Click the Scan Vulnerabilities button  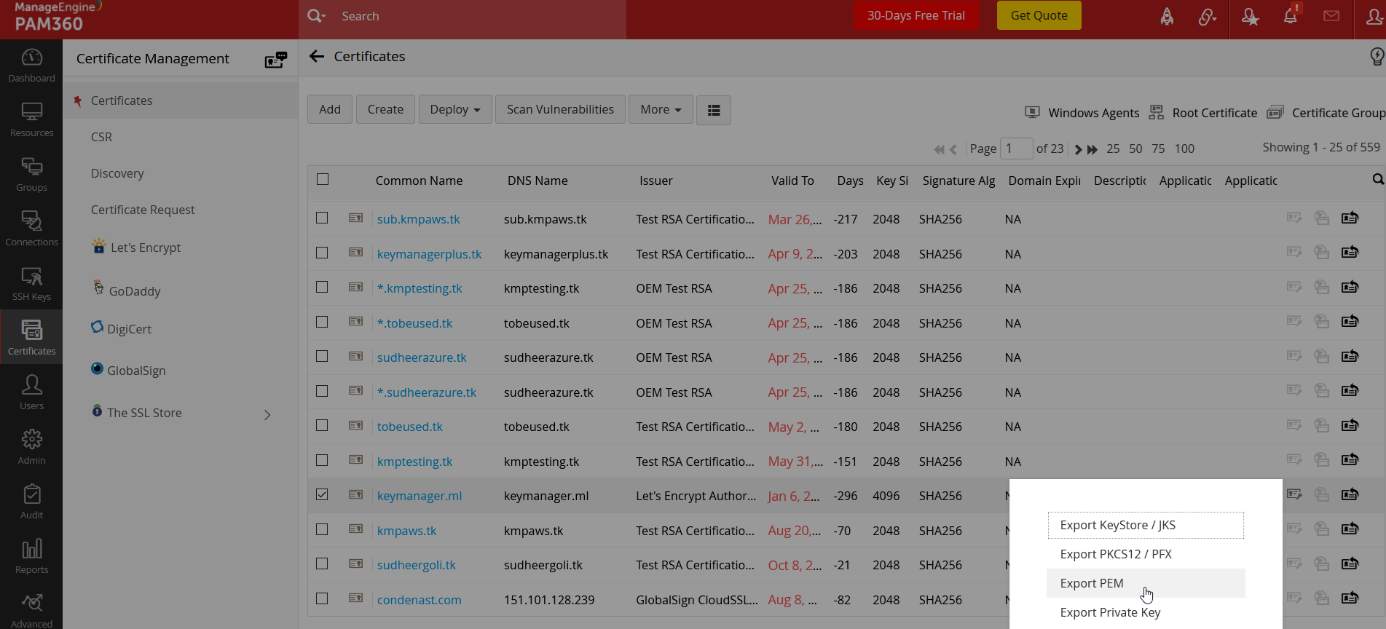(x=560, y=110)
